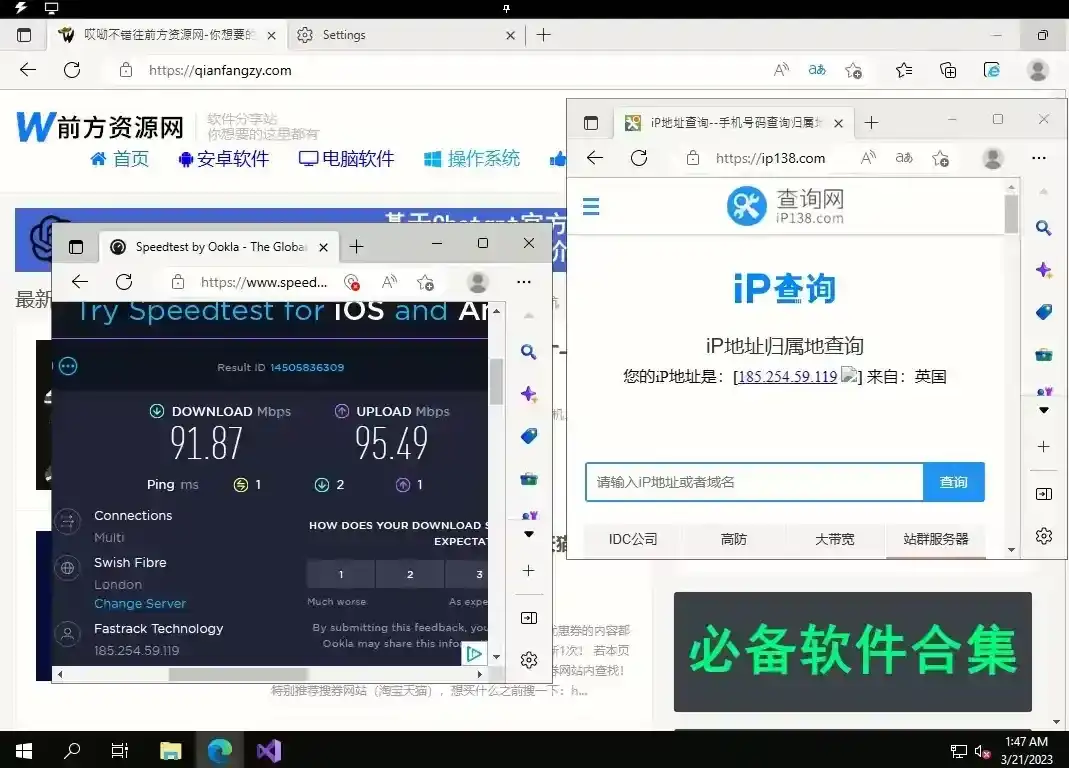Select the Speedtest by Ookla tab
The image size is (1069, 768).
click(220, 247)
